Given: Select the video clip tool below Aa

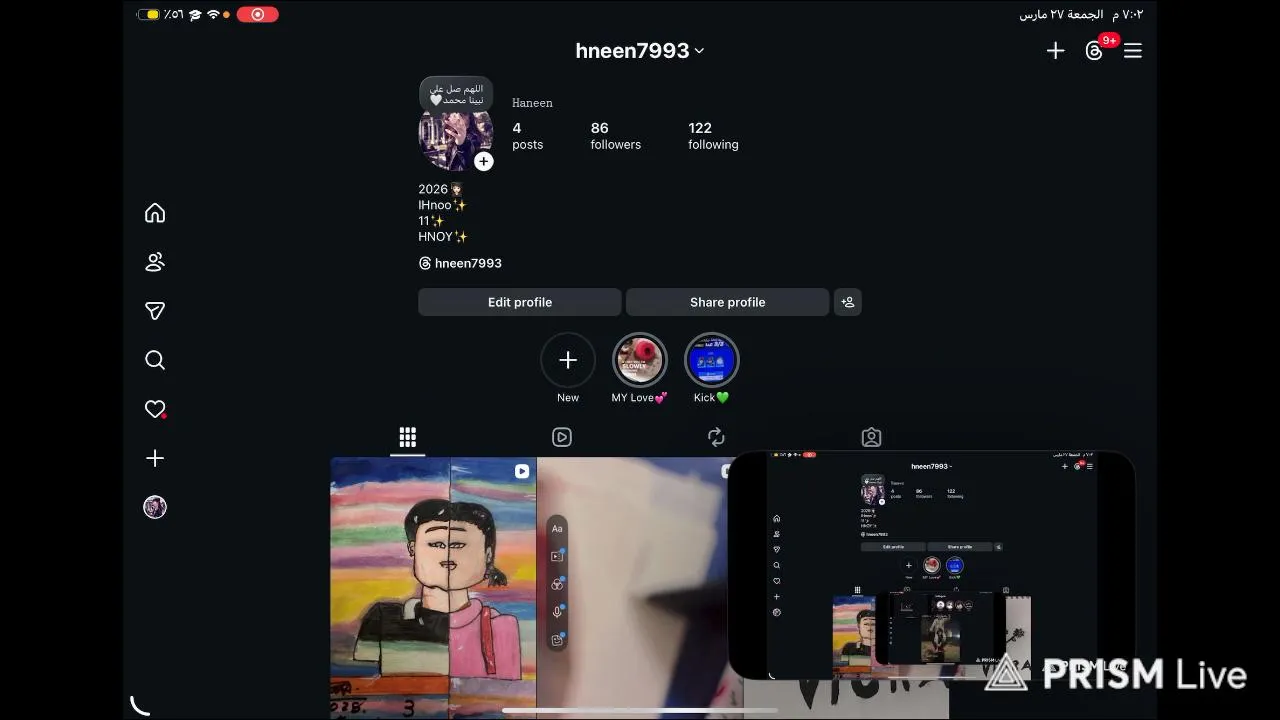Looking at the screenshot, I should (557, 556).
